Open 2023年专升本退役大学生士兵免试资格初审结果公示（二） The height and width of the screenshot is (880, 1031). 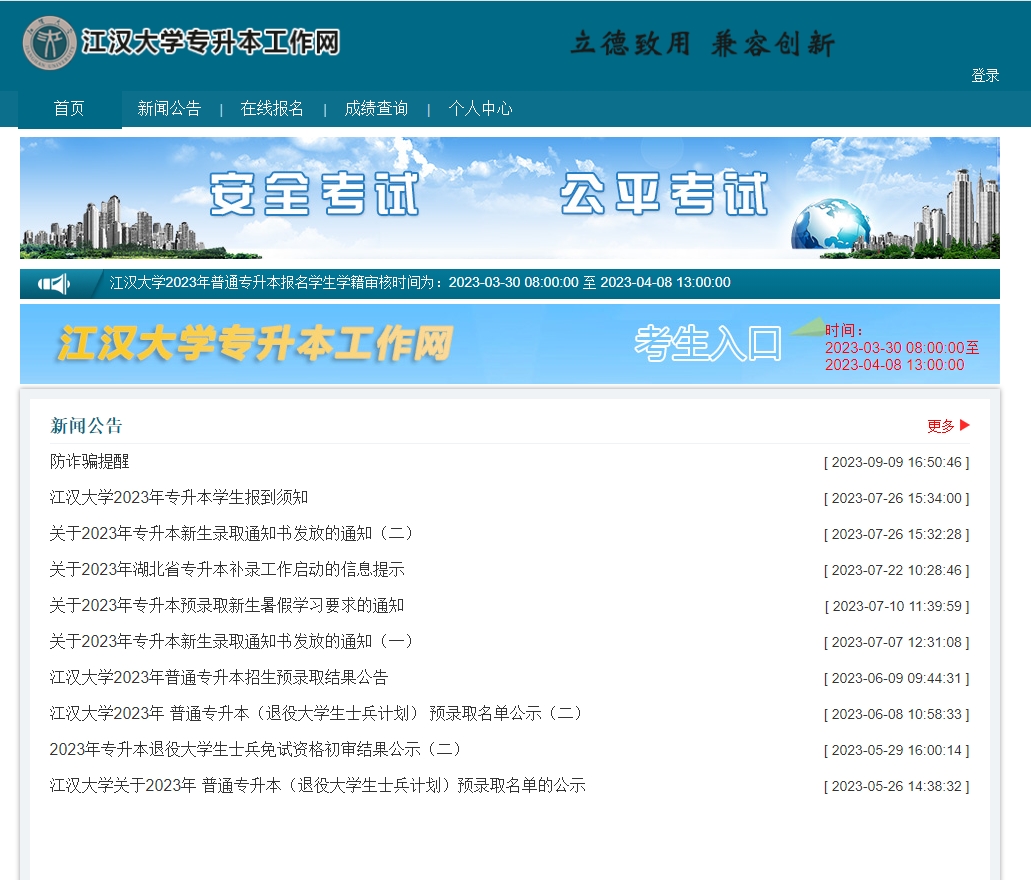(255, 749)
